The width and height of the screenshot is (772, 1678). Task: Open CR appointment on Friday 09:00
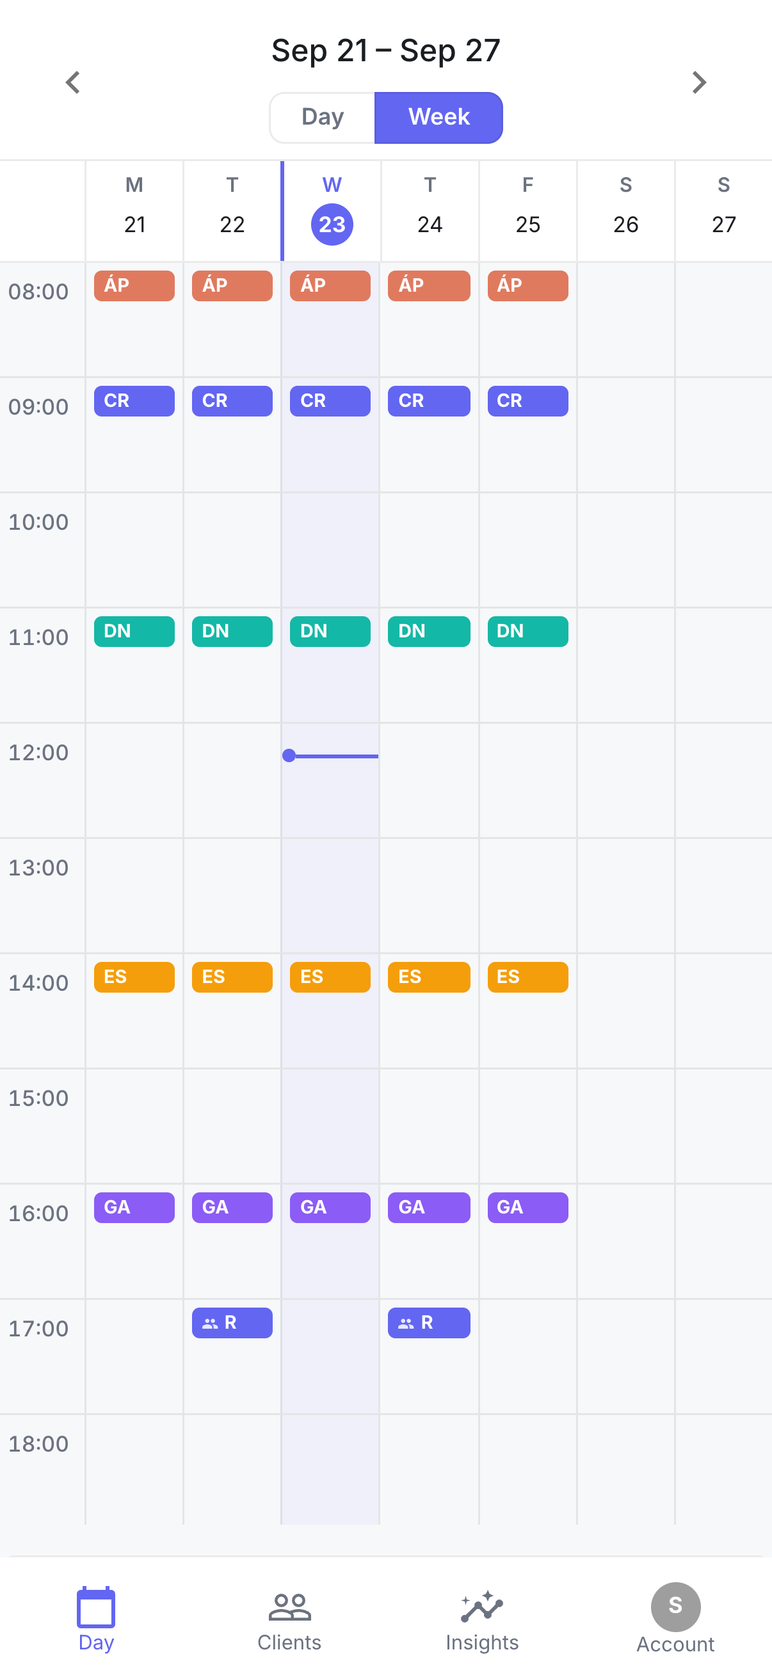[x=528, y=401]
